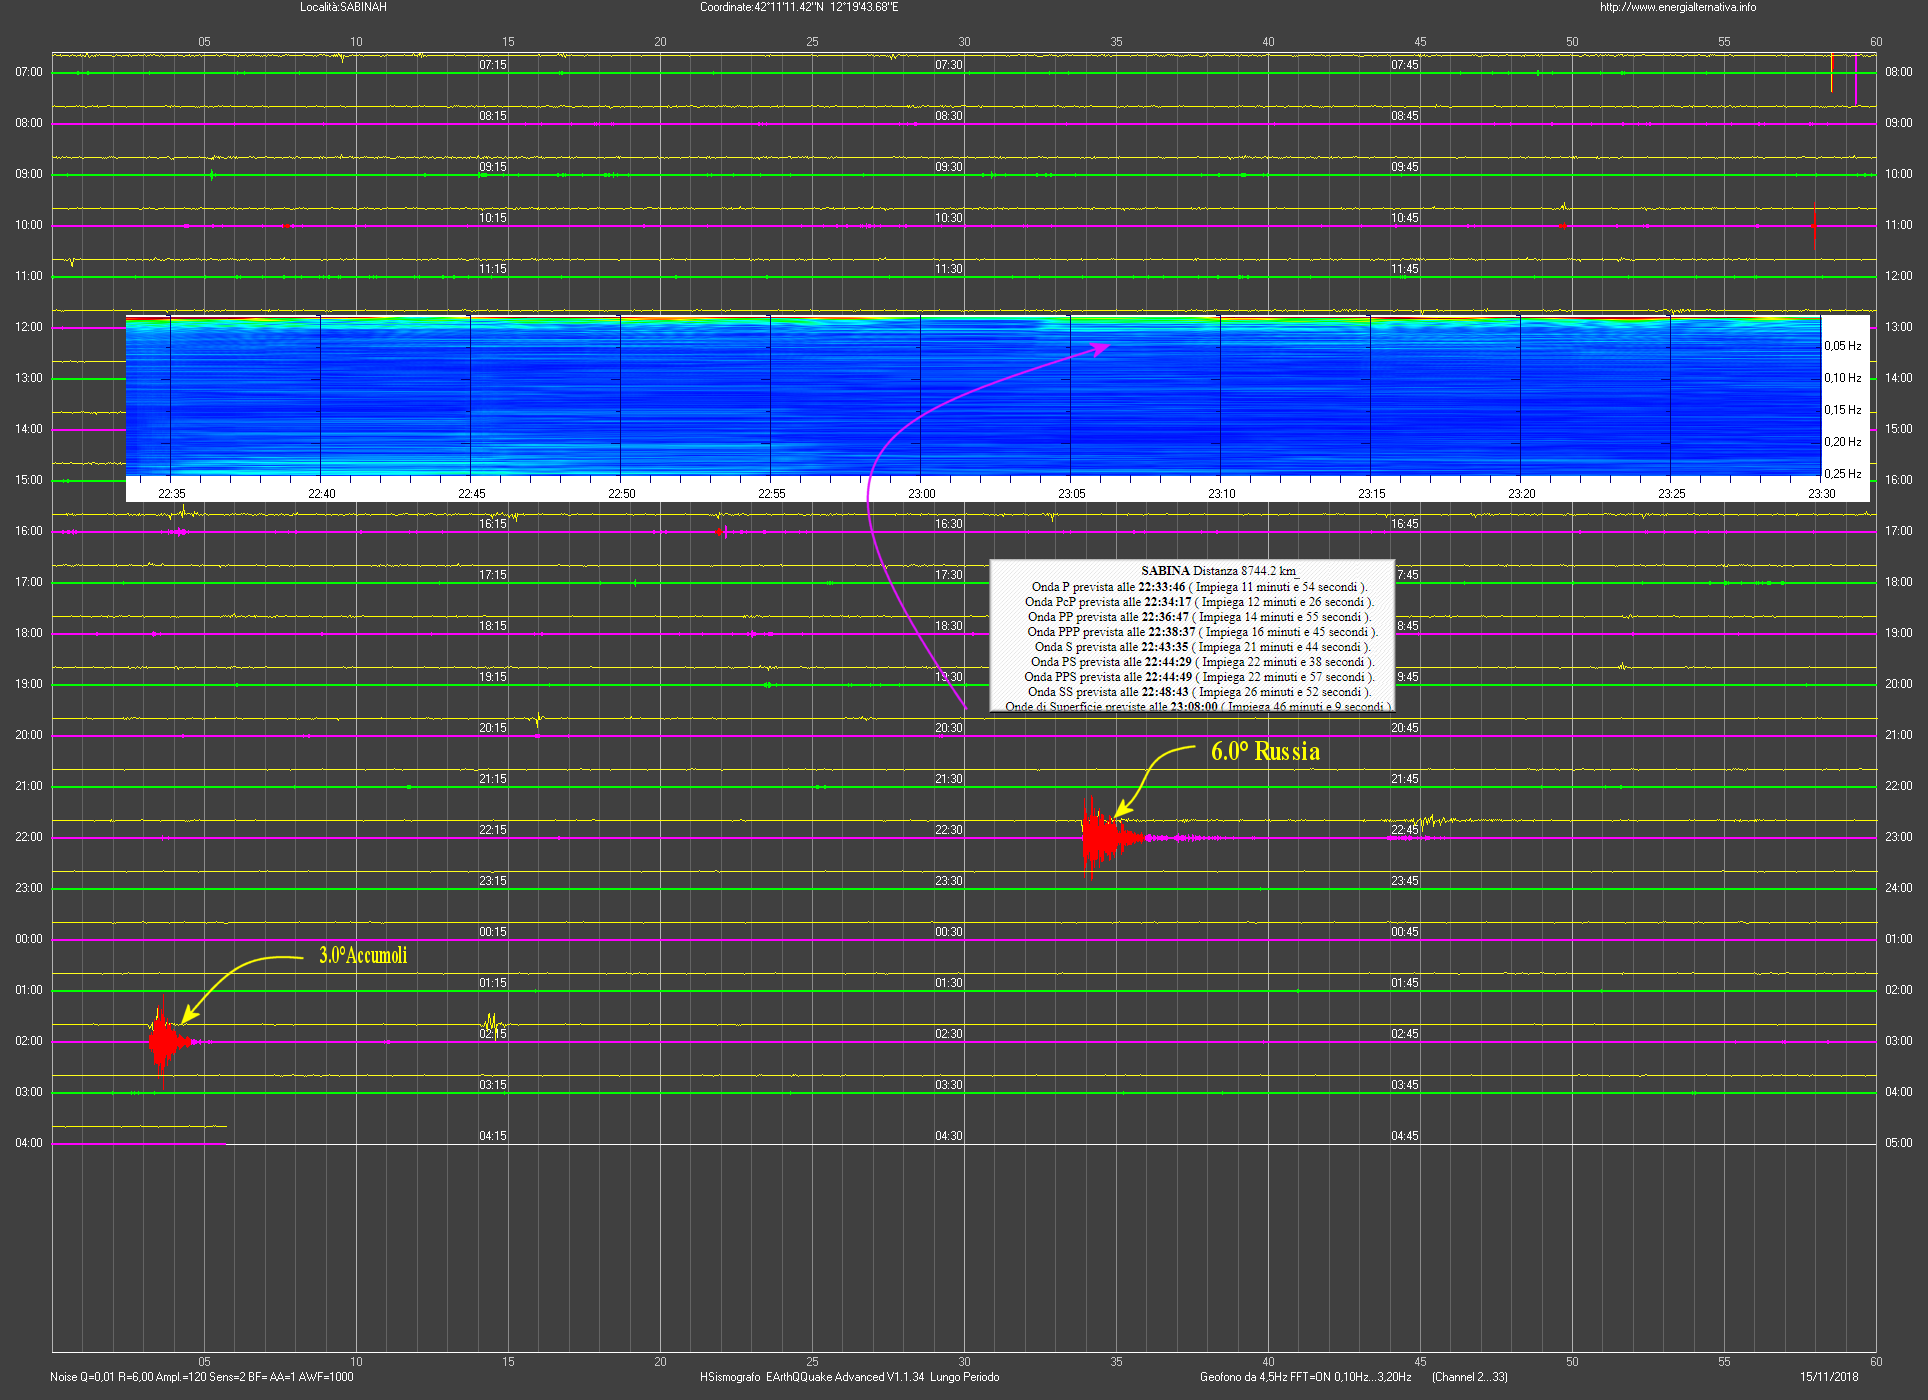Select the '6.0° Russia' annotation label
The height and width of the screenshot is (1400, 1928).
click(x=1265, y=751)
